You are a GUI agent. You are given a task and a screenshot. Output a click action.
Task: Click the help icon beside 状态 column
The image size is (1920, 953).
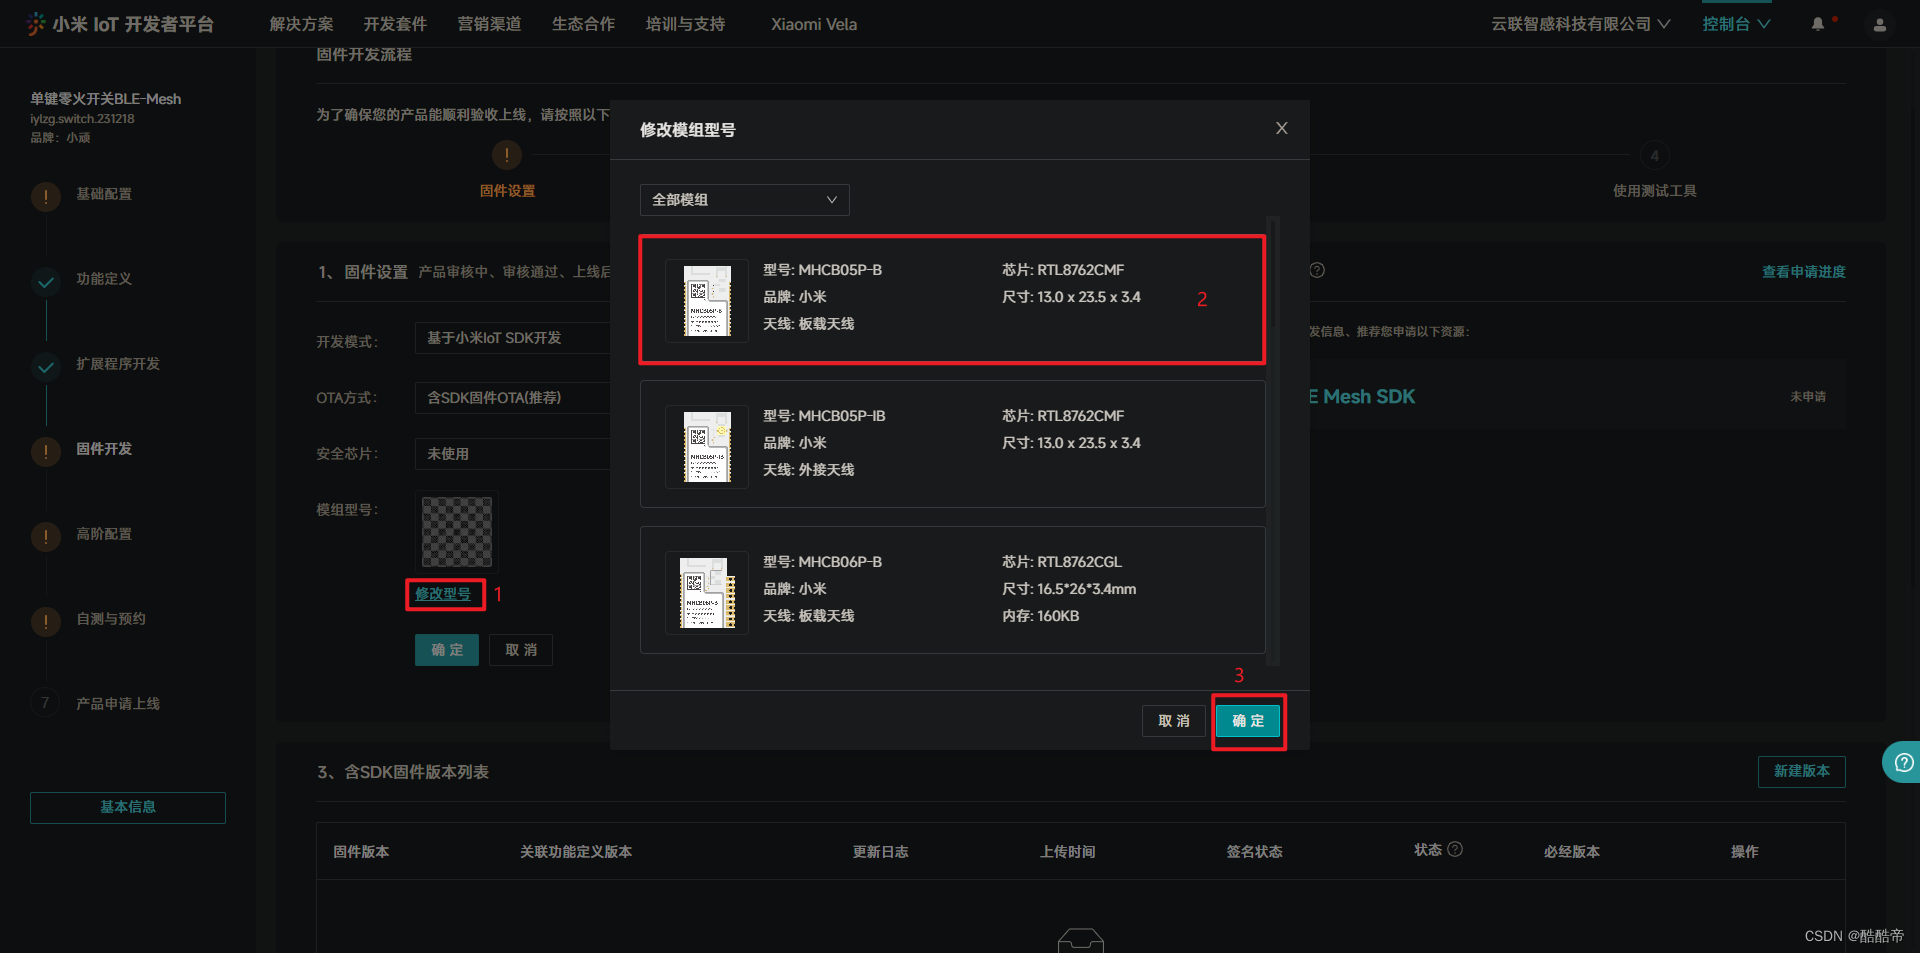click(1455, 849)
